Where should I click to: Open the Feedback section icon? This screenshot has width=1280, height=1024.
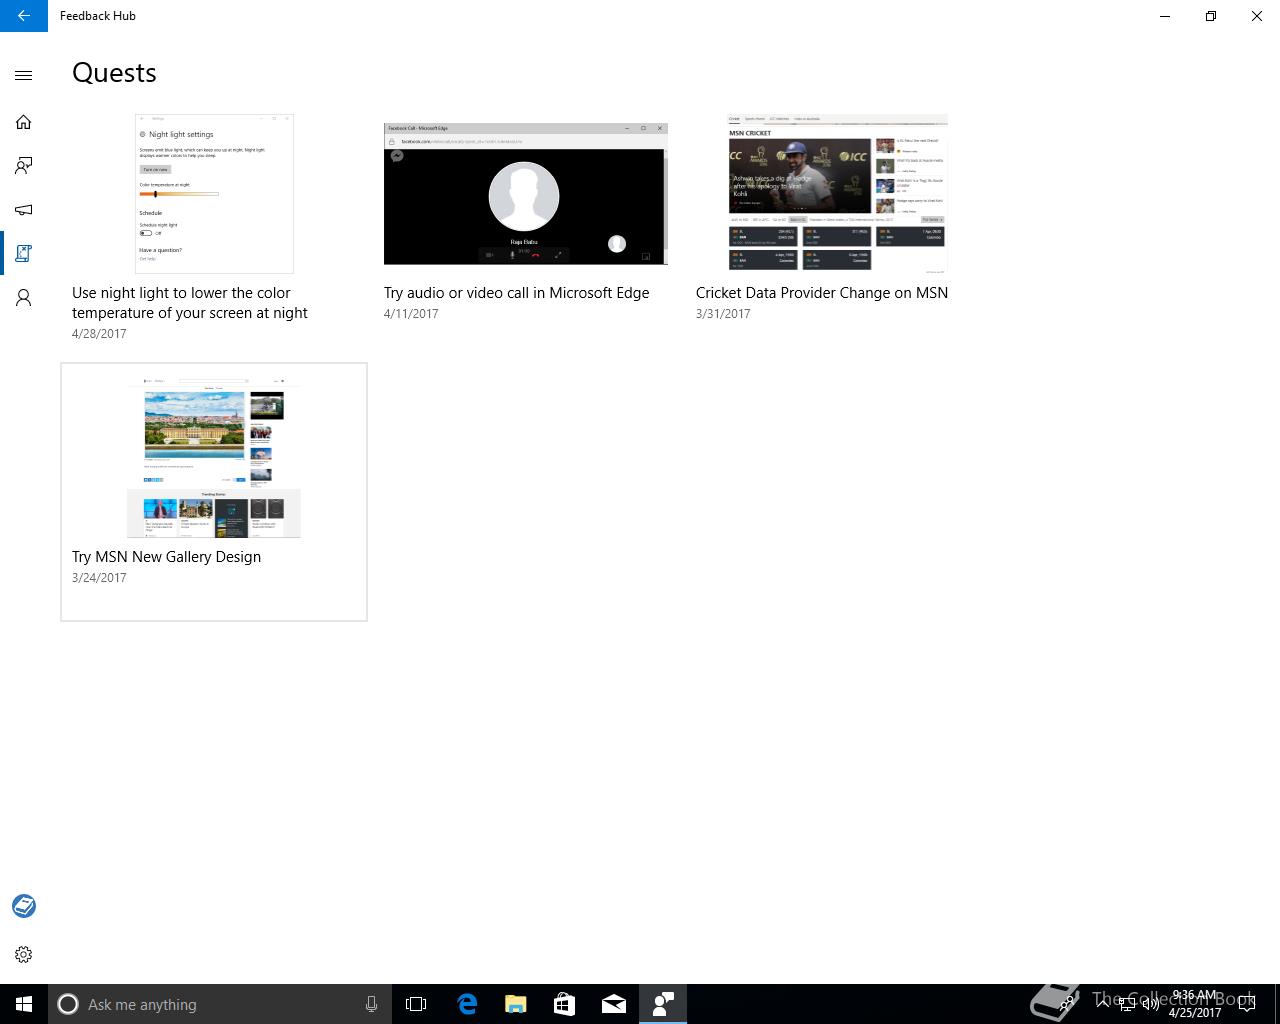(x=24, y=166)
